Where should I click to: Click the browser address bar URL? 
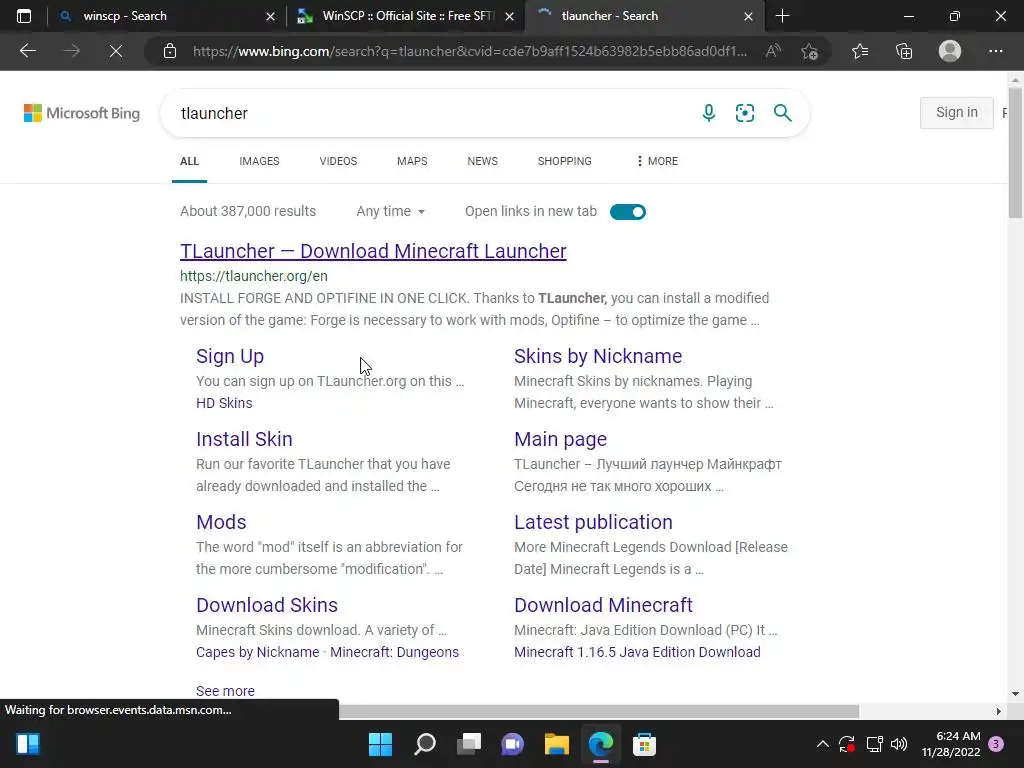pos(470,51)
